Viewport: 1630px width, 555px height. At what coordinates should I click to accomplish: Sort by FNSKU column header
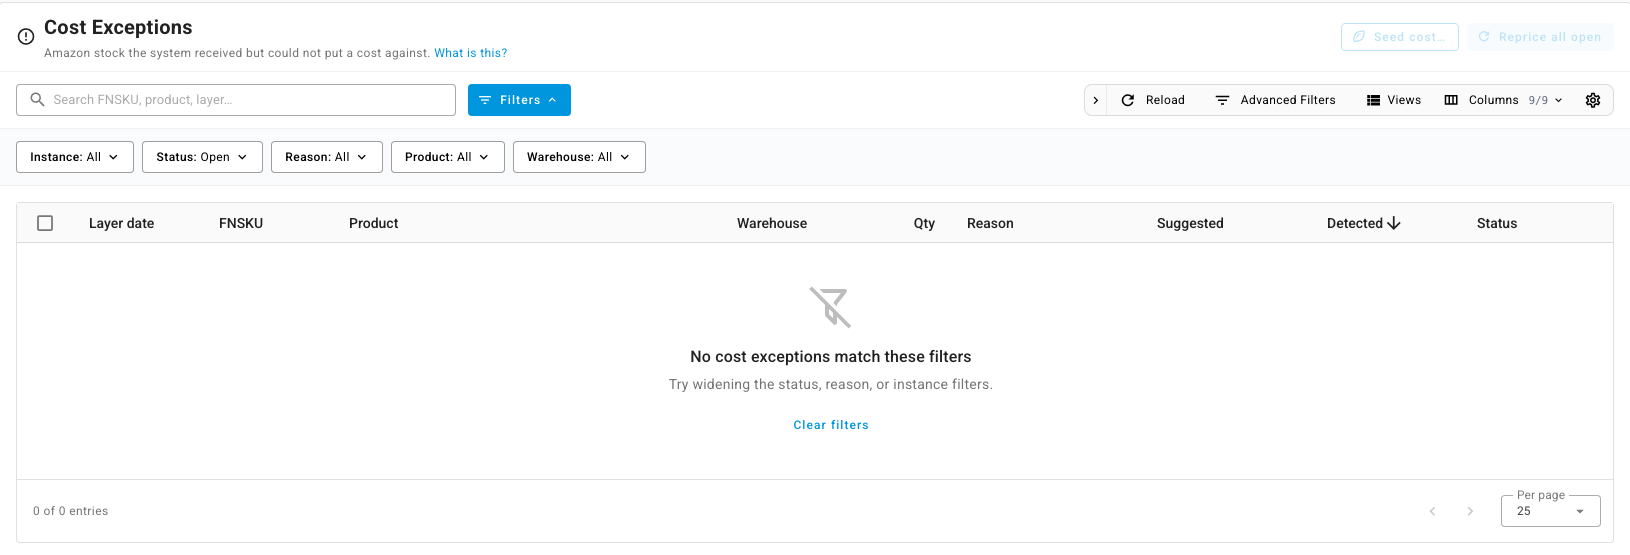click(x=241, y=223)
